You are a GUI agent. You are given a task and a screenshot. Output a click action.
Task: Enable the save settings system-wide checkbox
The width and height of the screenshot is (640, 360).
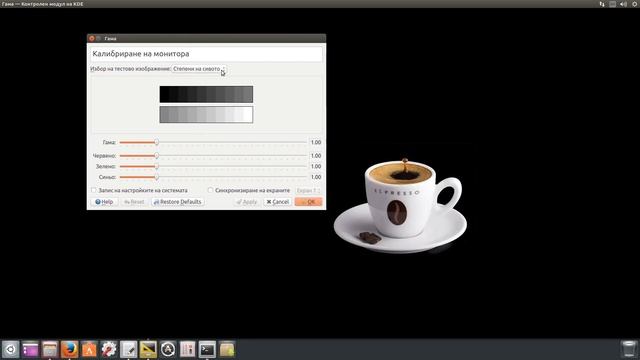(x=94, y=190)
